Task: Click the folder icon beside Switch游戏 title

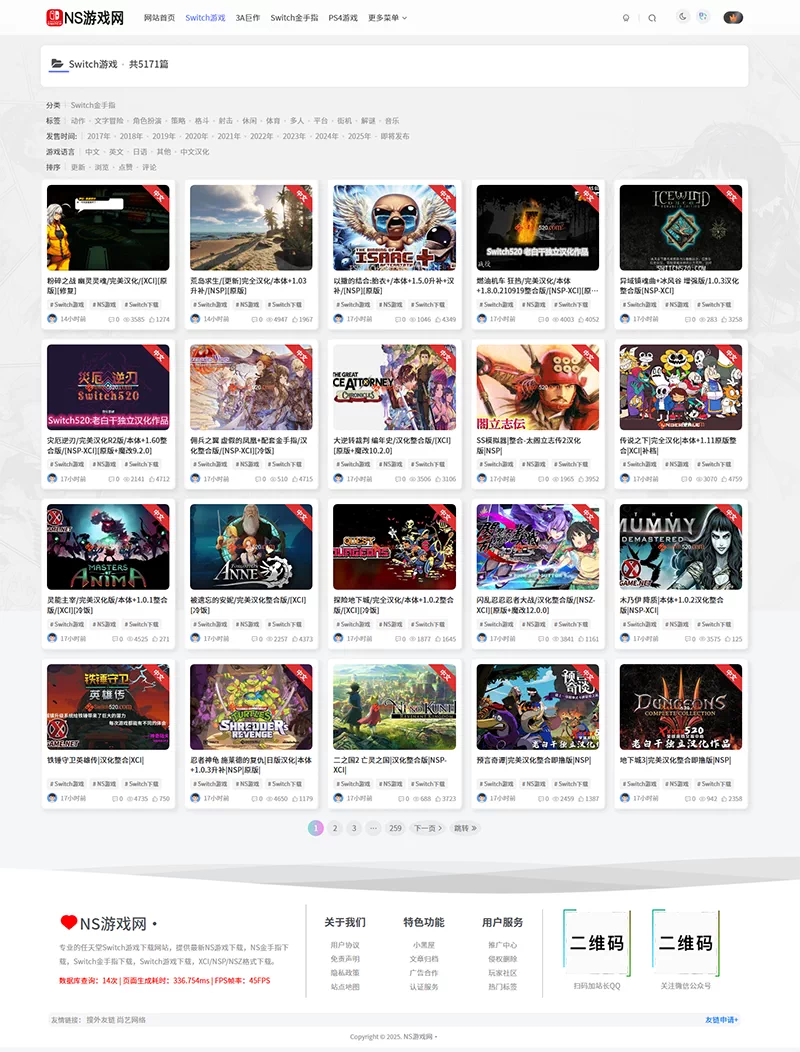Action: [58, 64]
